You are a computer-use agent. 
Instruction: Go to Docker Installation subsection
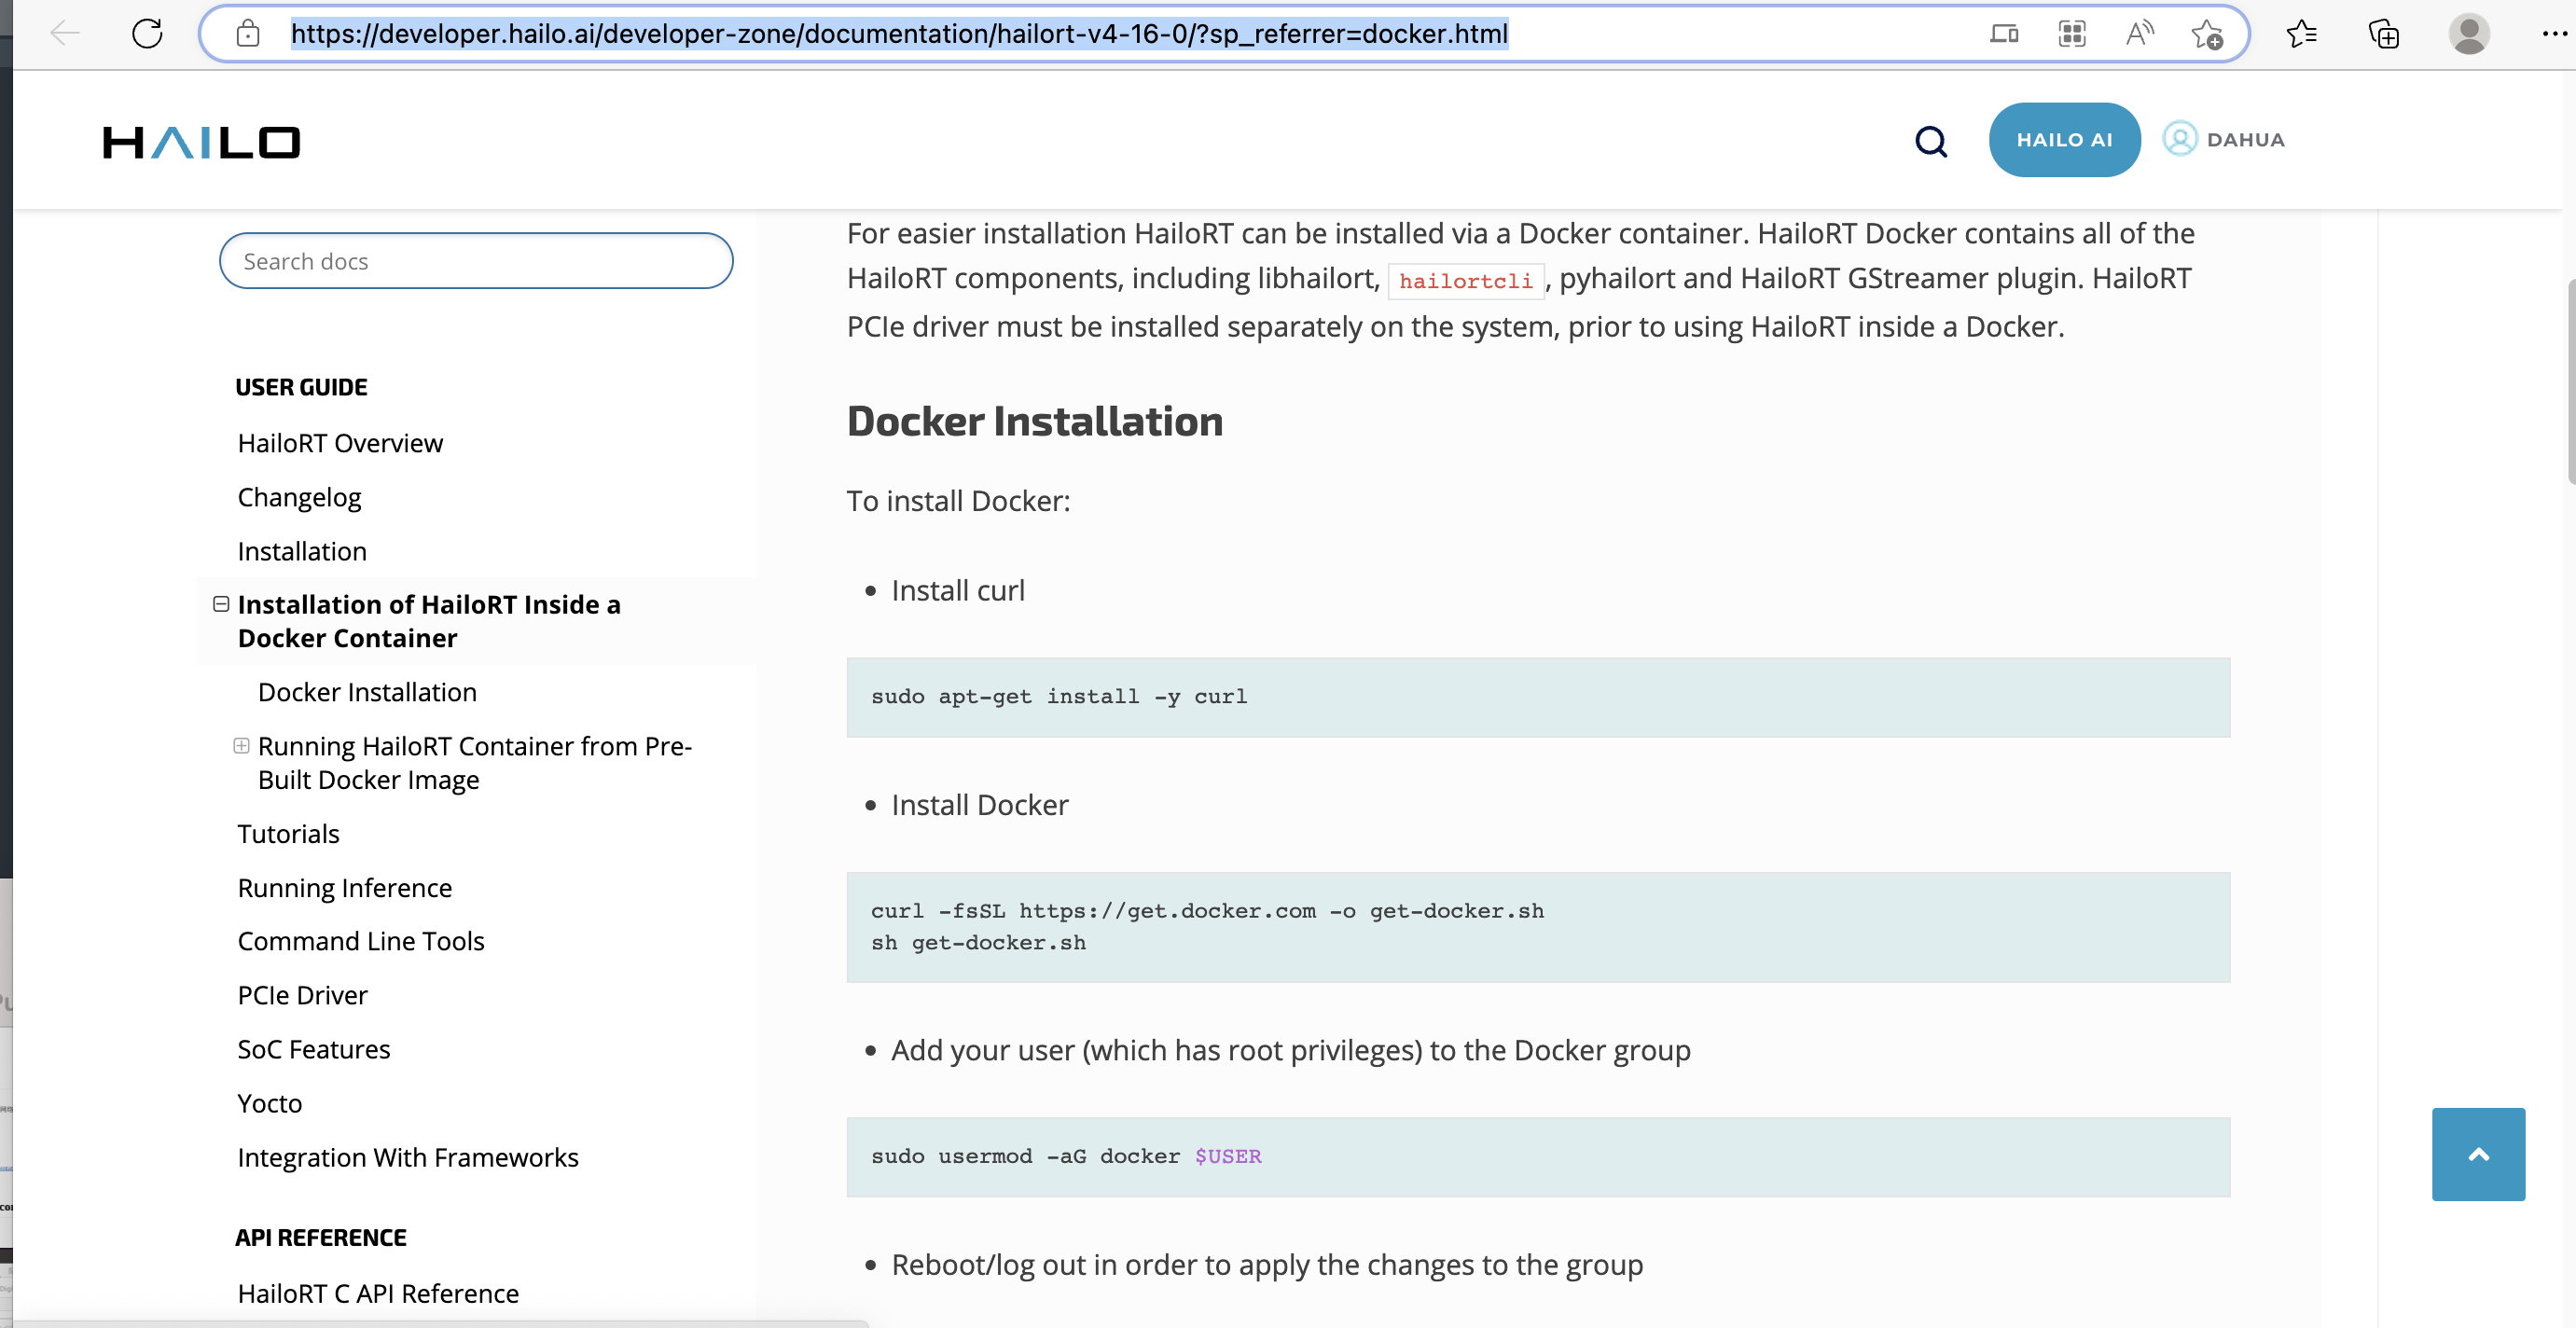point(367,692)
